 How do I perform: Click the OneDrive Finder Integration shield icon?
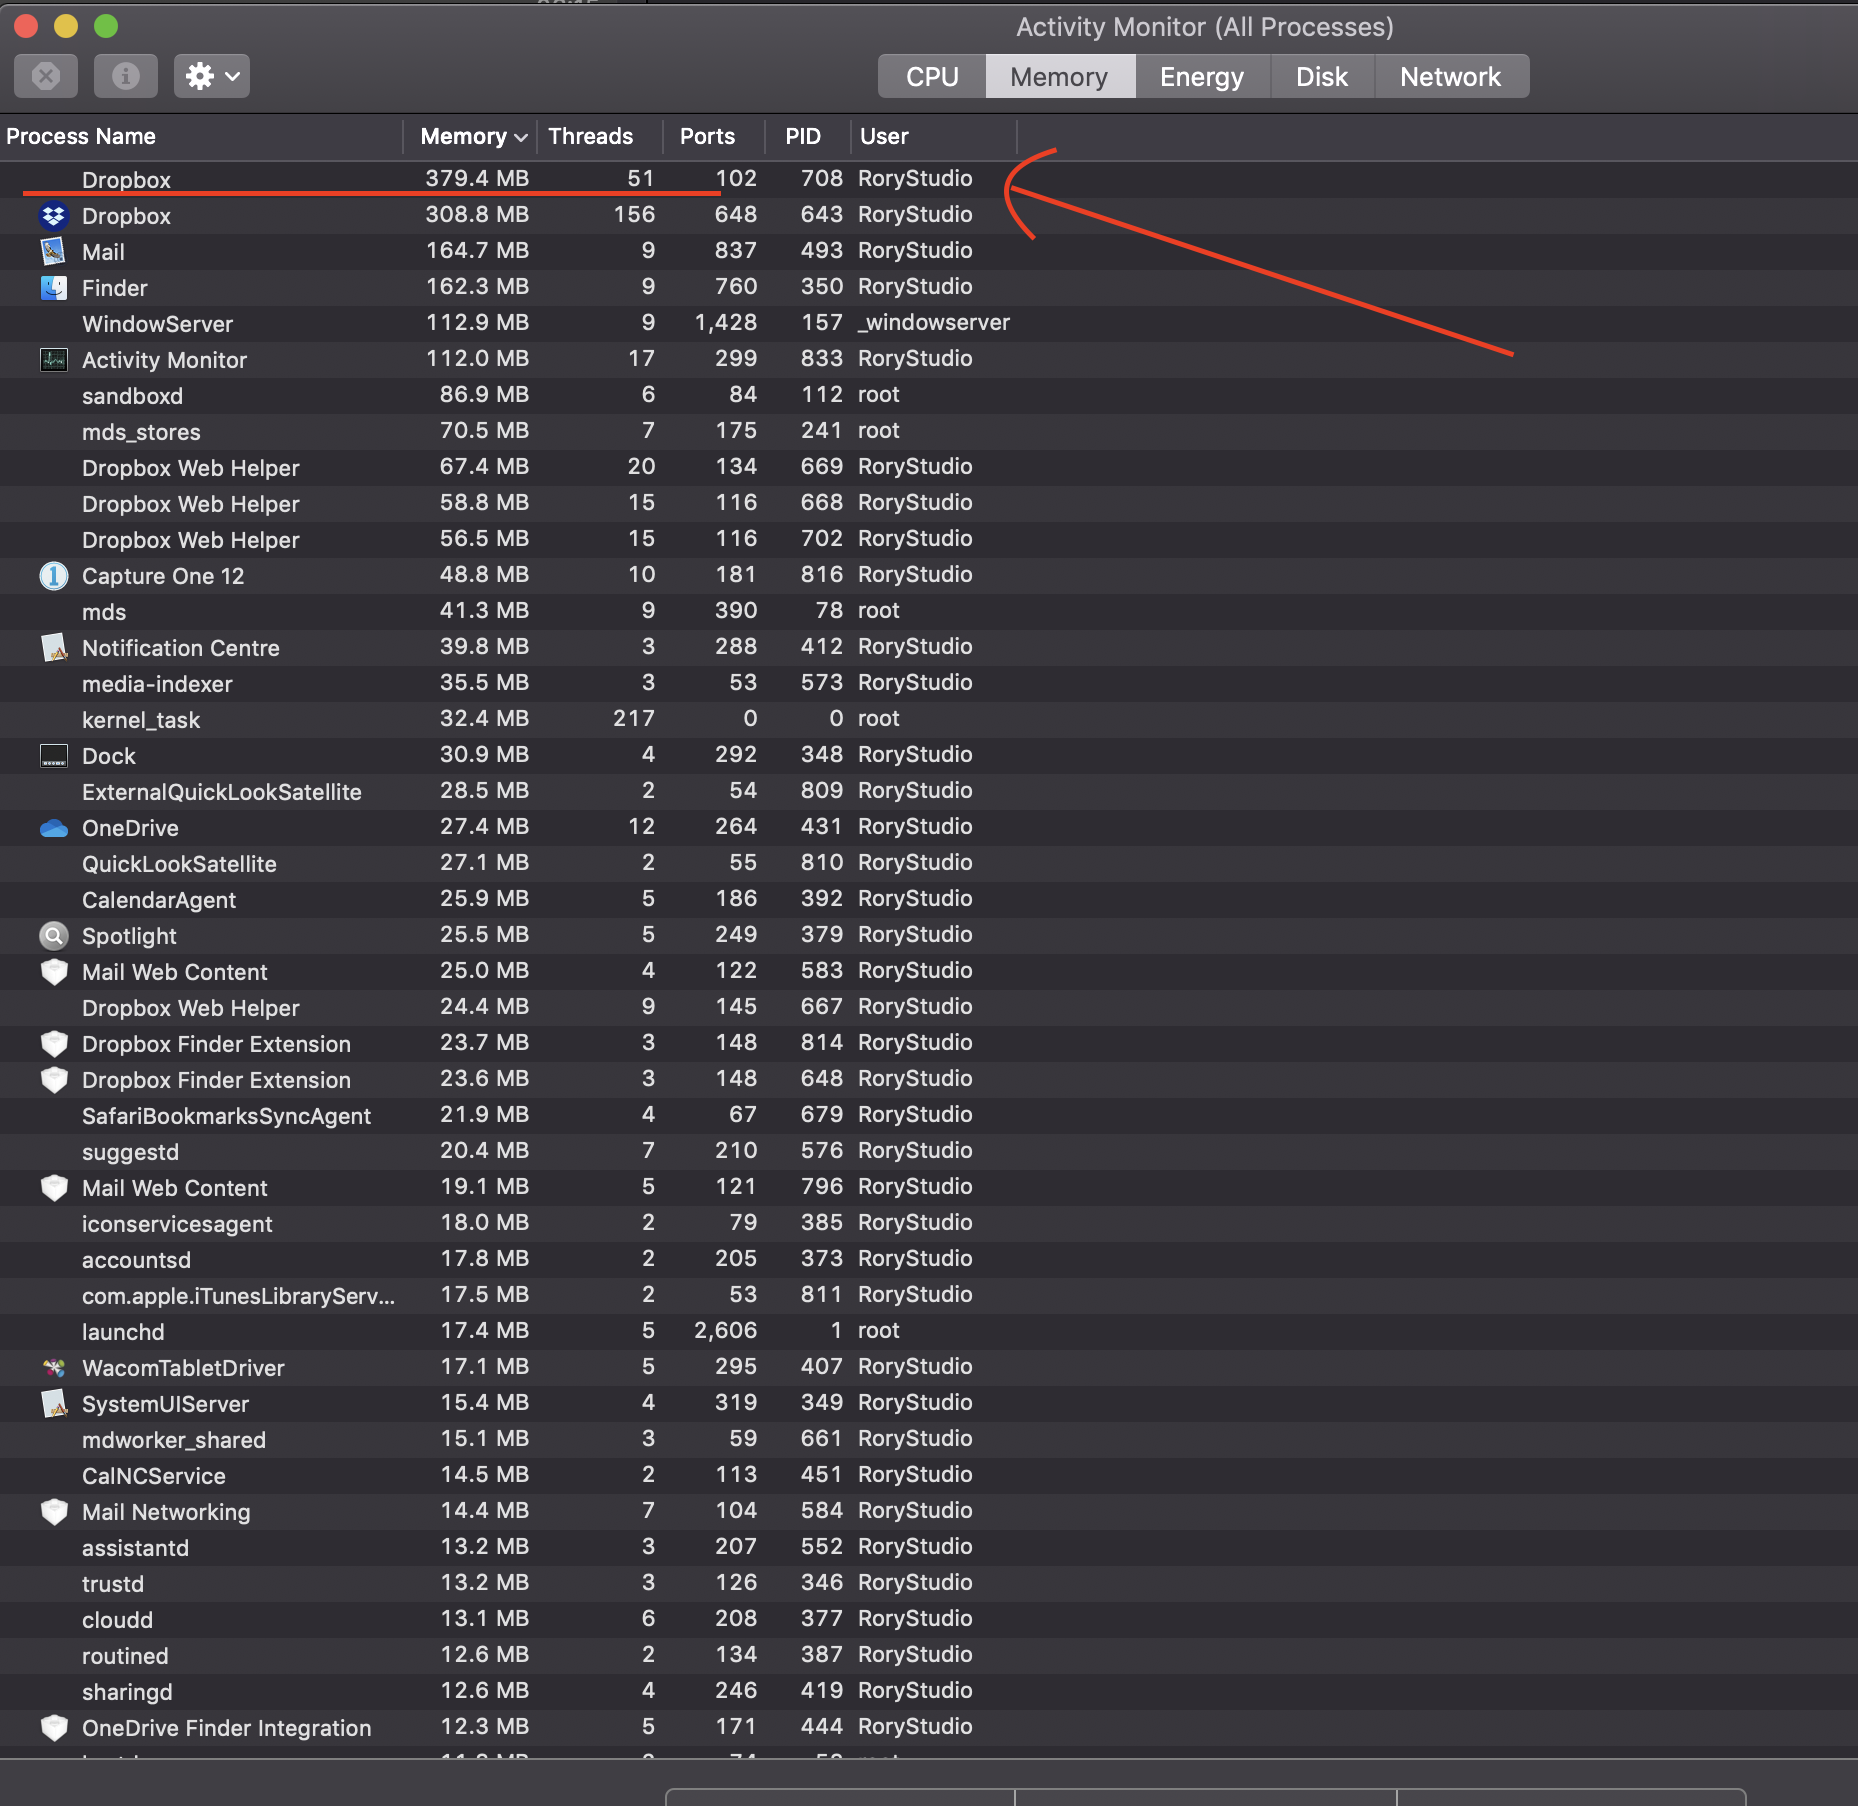click(53, 1727)
